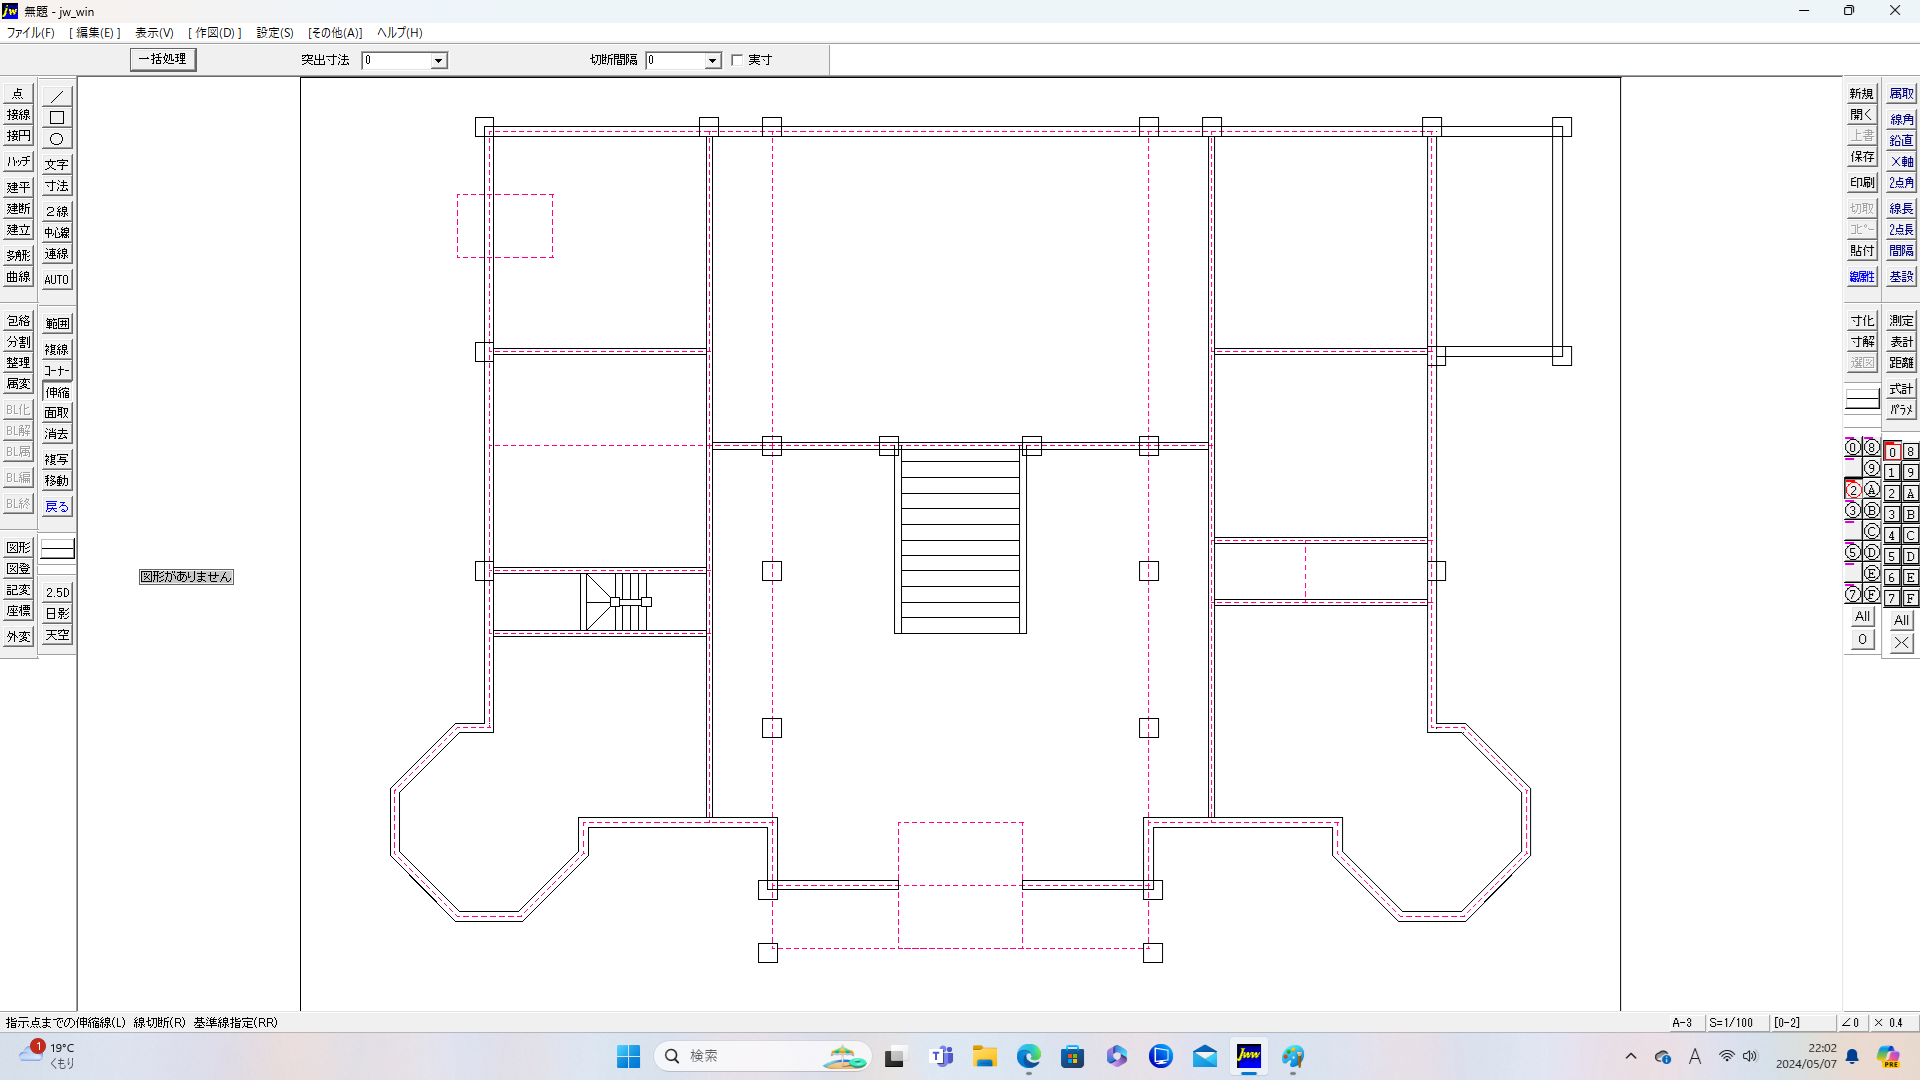This screenshot has height=1080, width=1920.
Task: Select the circle drawing tool icon
Action: tap(57, 140)
